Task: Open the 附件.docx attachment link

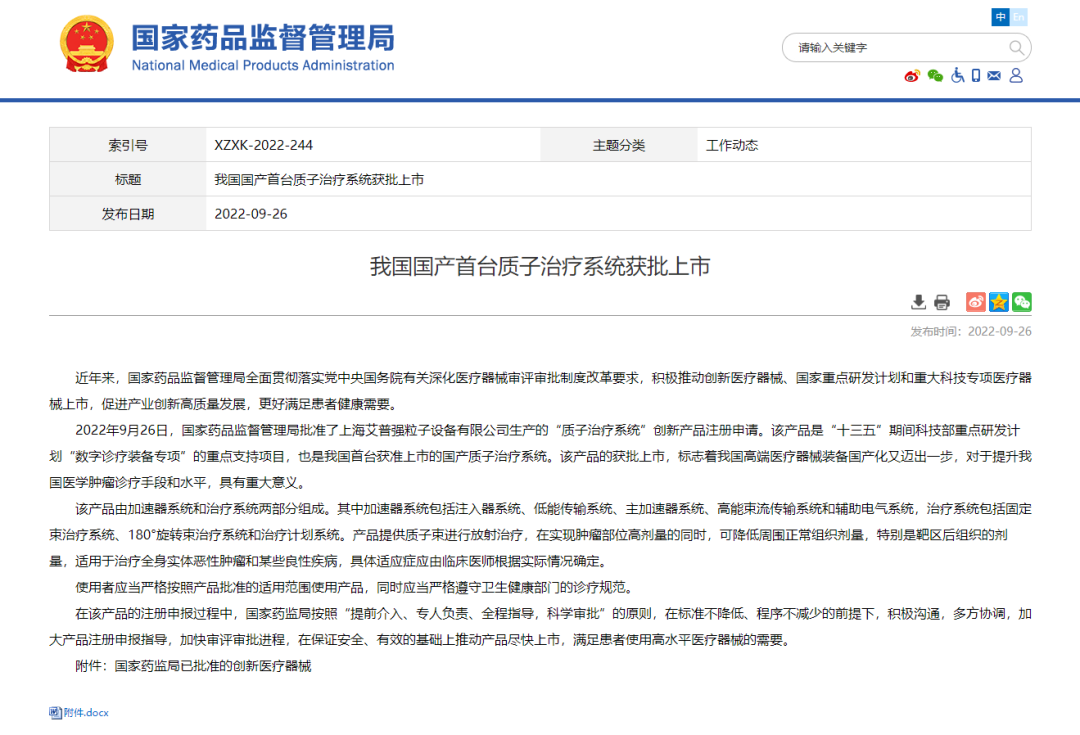Action: pyautogui.click(x=86, y=713)
